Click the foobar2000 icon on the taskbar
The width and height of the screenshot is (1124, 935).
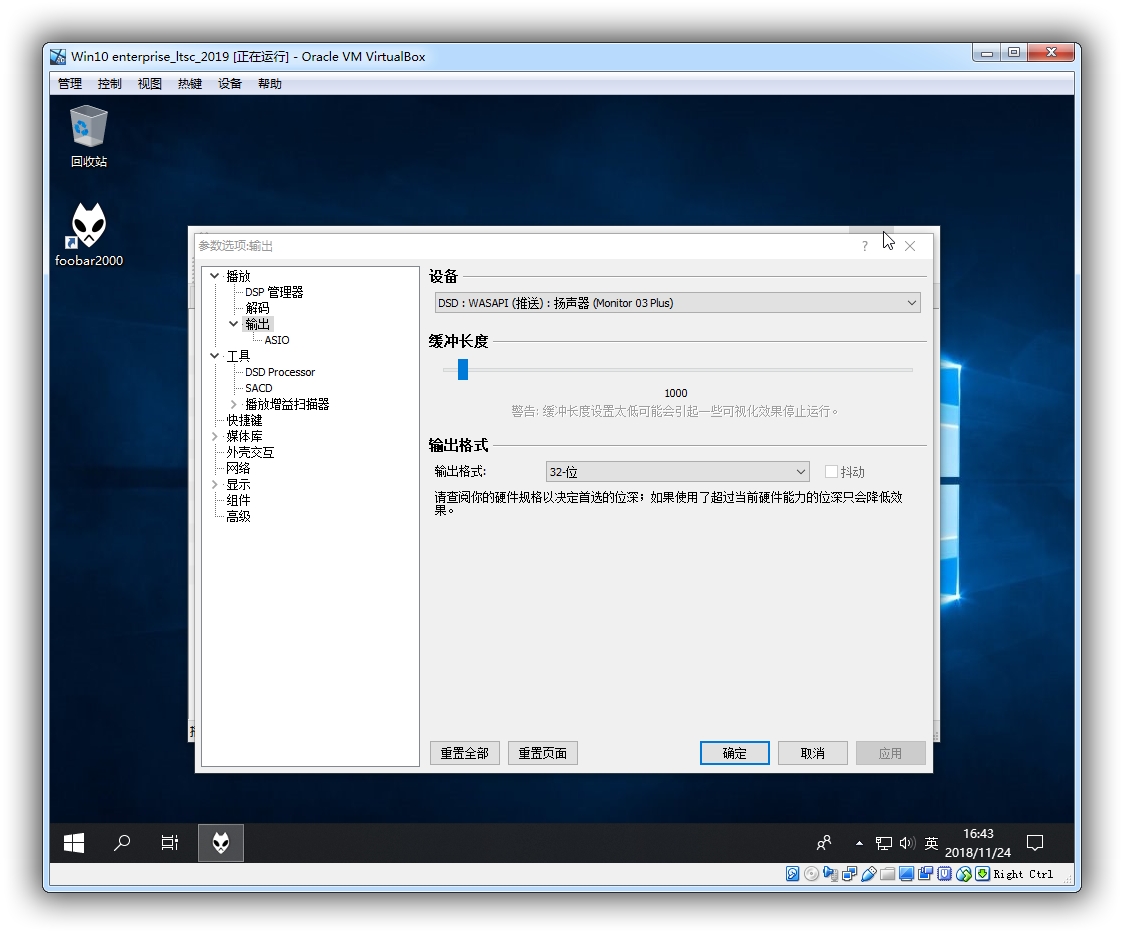(x=220, y=843)
